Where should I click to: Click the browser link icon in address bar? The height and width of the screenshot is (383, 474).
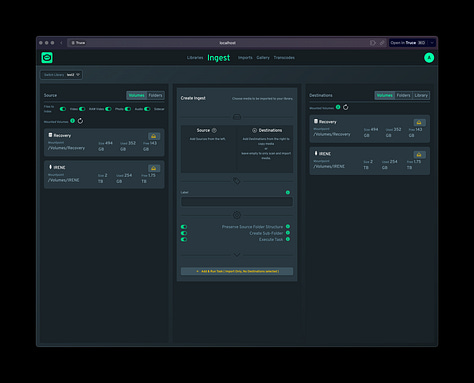(x=382, y=43)
